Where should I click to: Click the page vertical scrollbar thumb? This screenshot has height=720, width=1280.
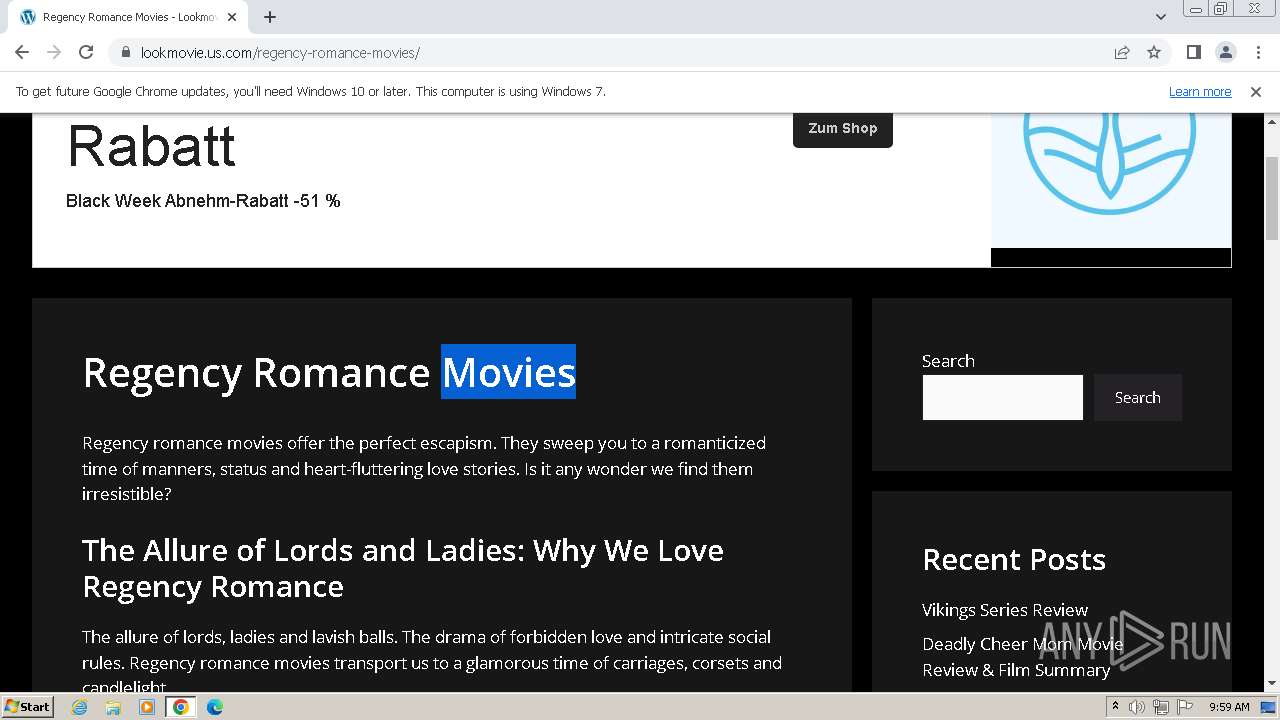click(x=1272, y=198)
